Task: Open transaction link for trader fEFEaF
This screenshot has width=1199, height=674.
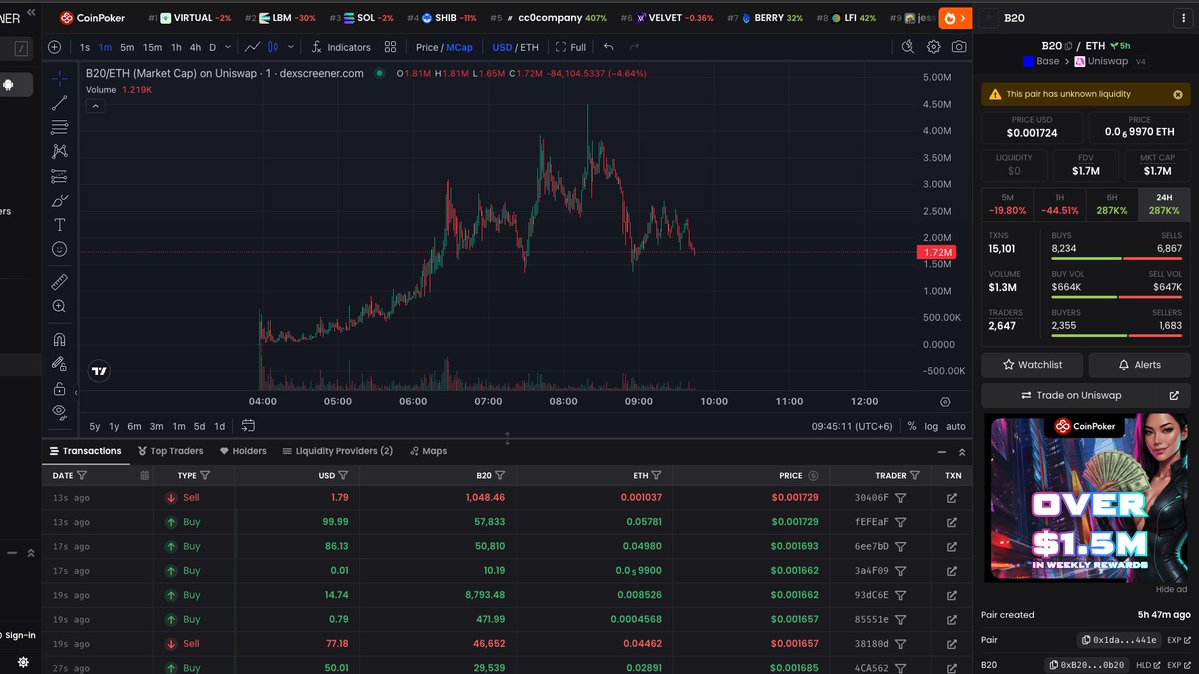Action: click(x=952, y=523)
